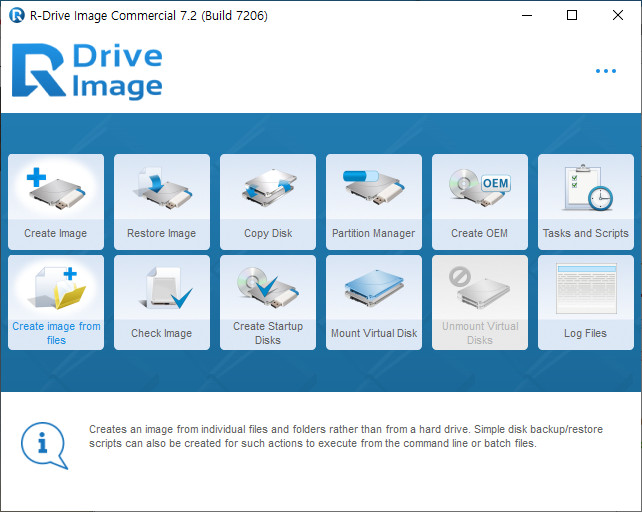
Task: Click the title text "R-Drive Image Commercial 7.2 (Build 7206)"
Action: 149,16
